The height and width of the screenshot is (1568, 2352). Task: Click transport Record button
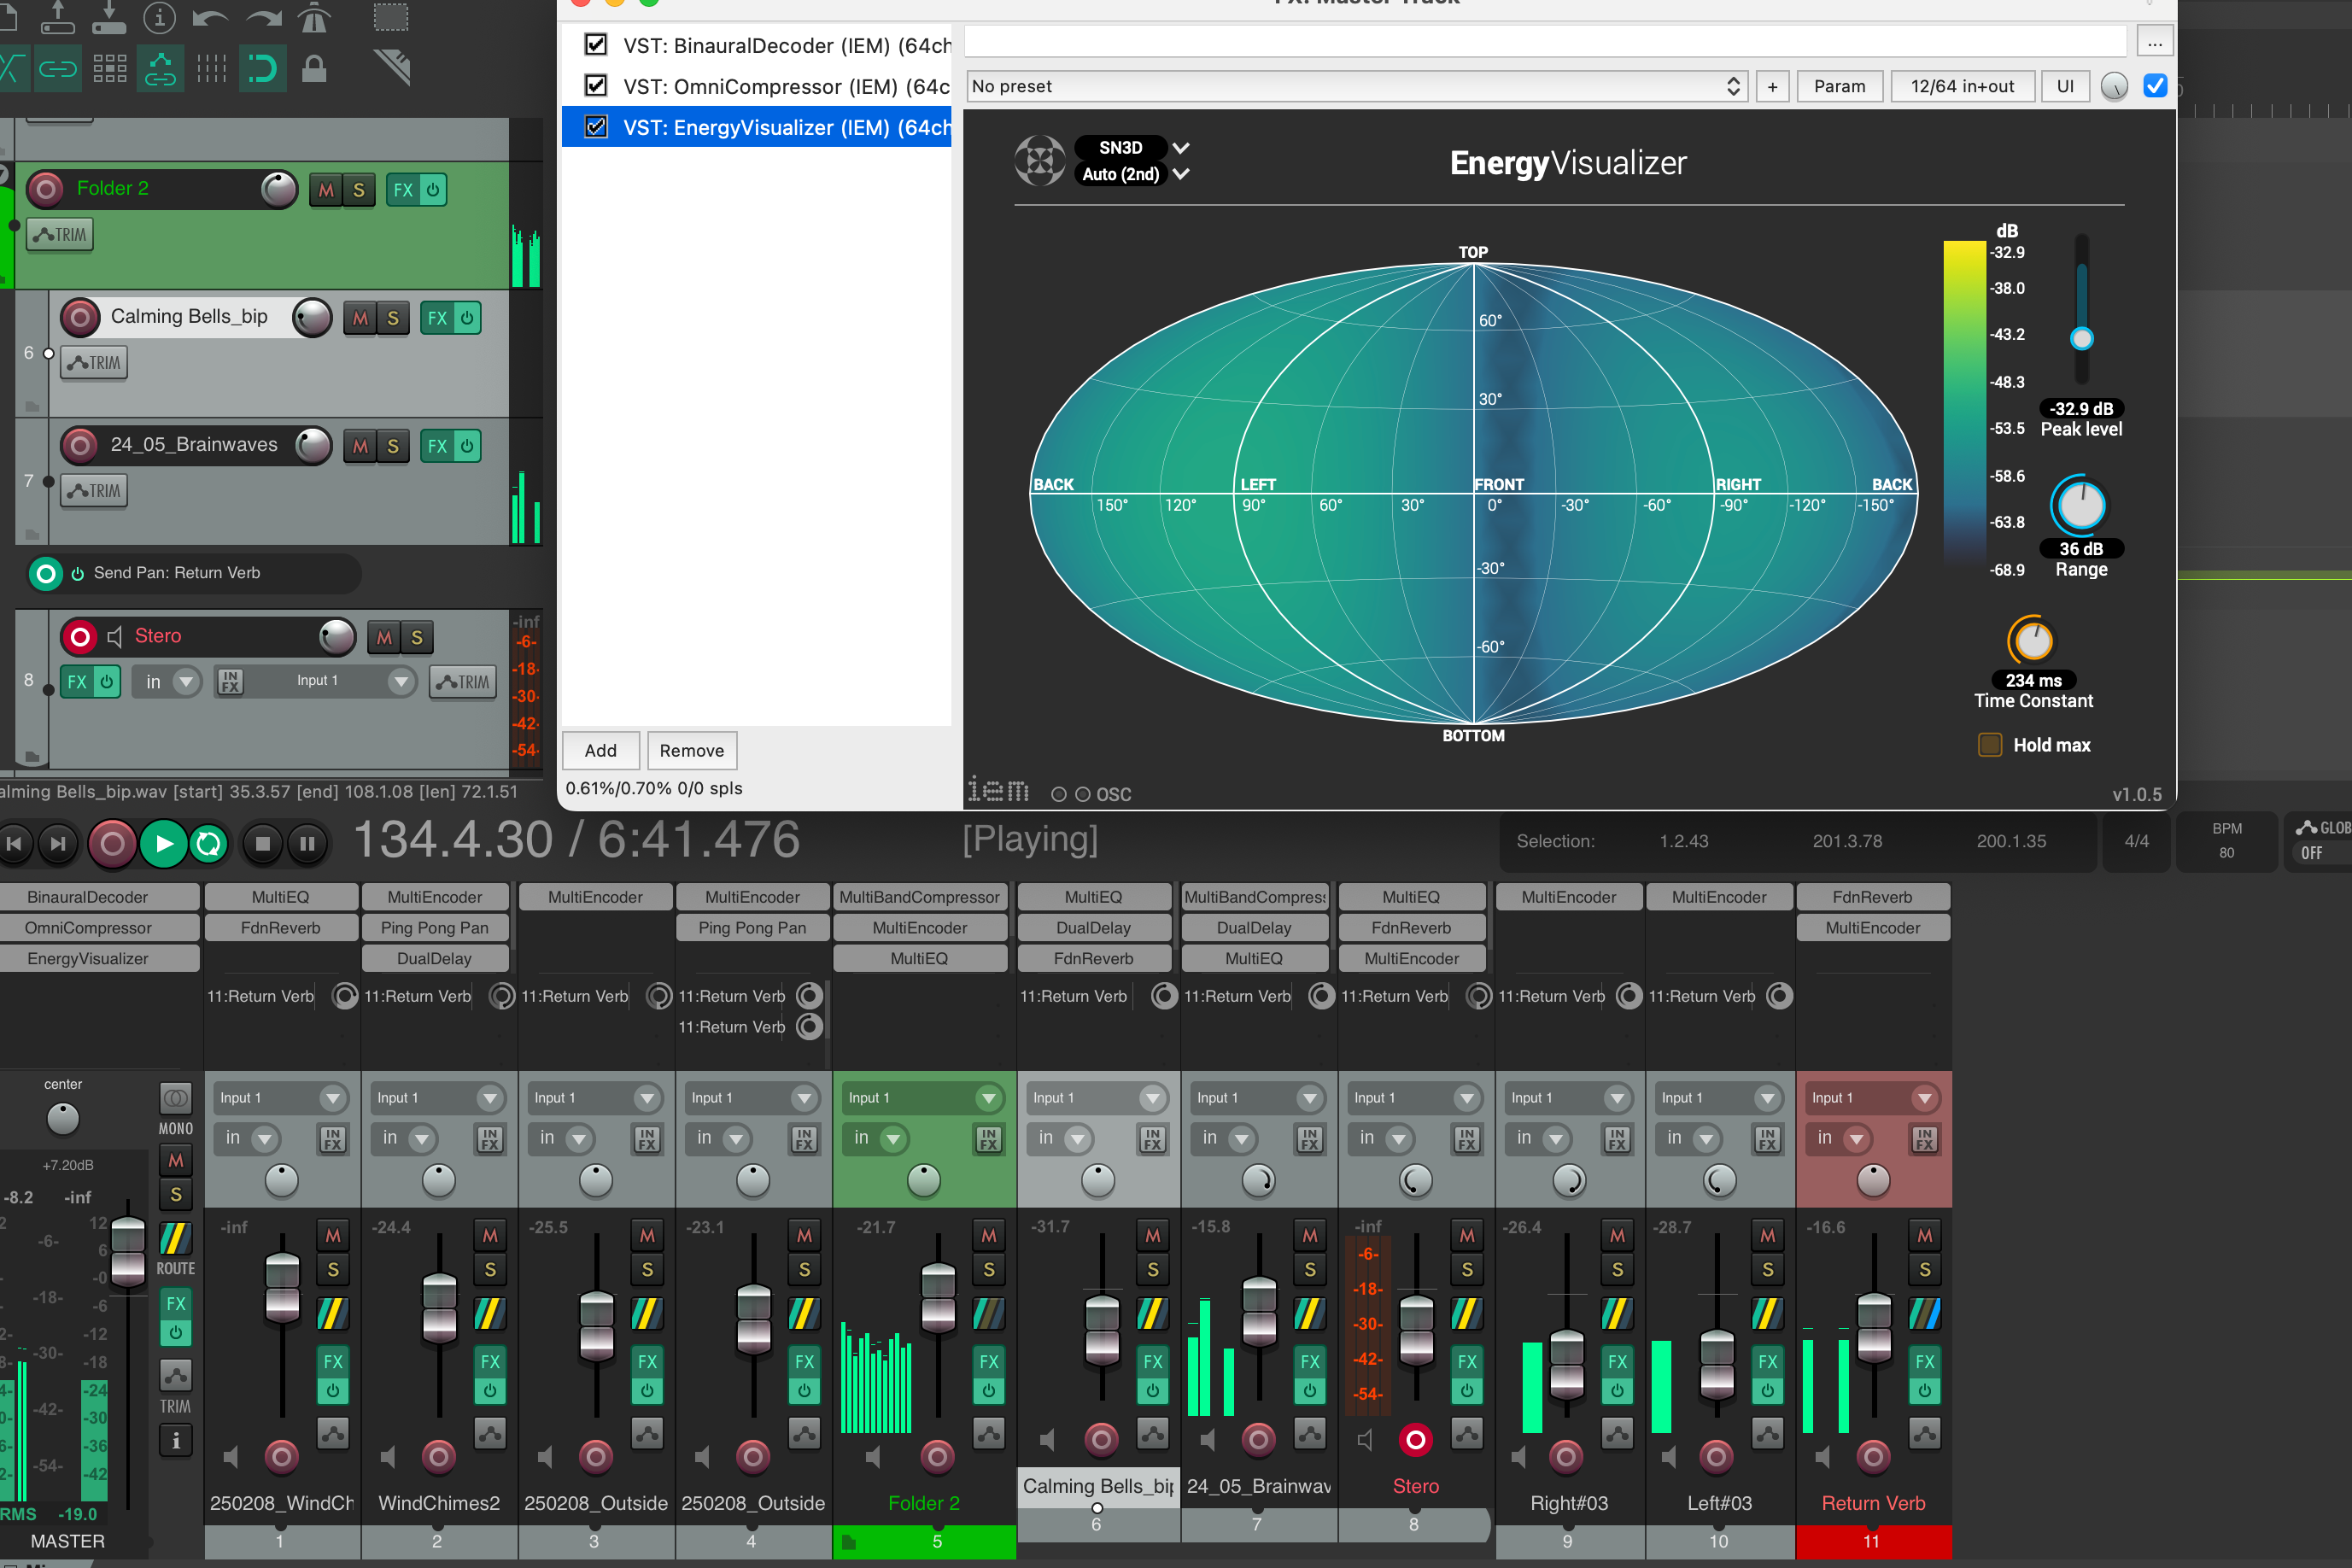click(x=112, y=844)
